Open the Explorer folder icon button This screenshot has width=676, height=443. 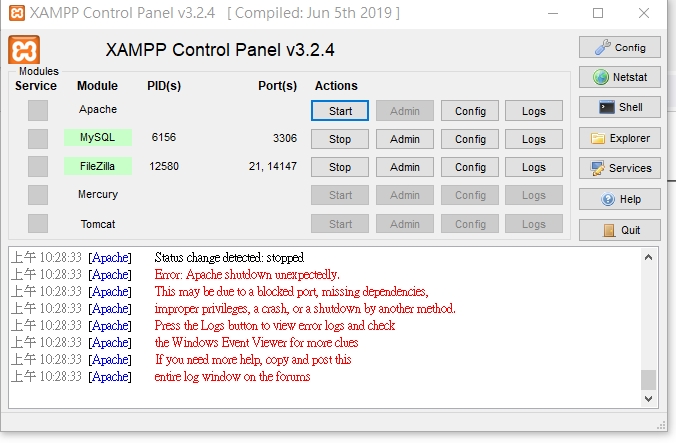pos(620,138)
